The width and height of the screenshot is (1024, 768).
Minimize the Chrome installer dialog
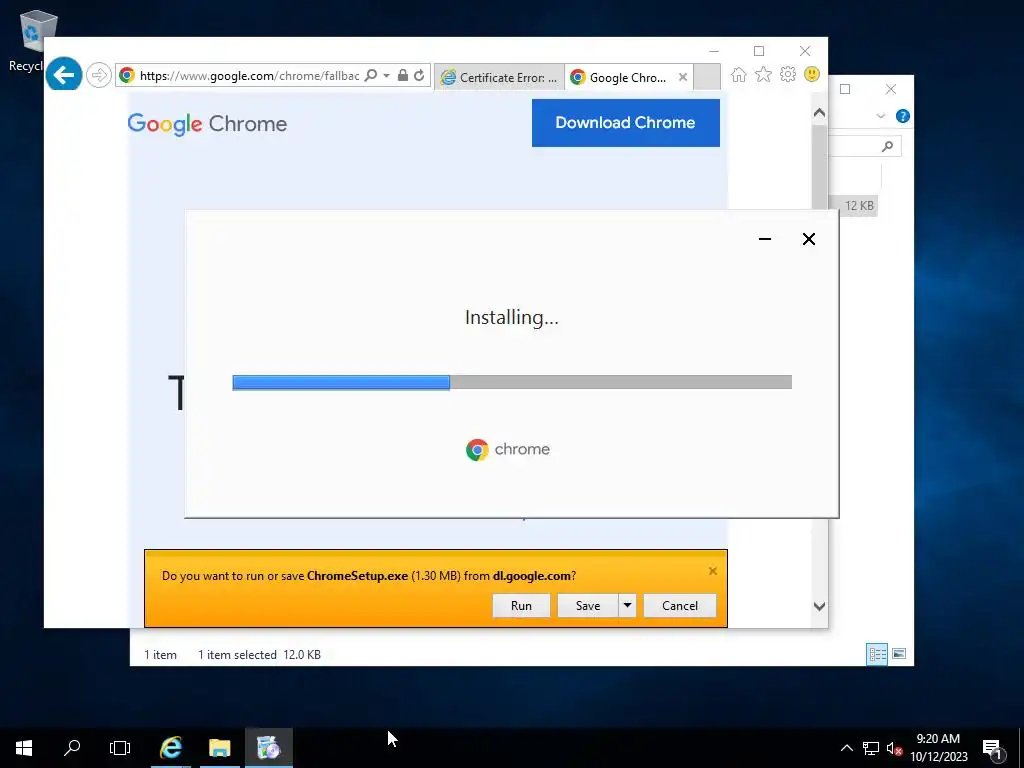pos(765,239)
